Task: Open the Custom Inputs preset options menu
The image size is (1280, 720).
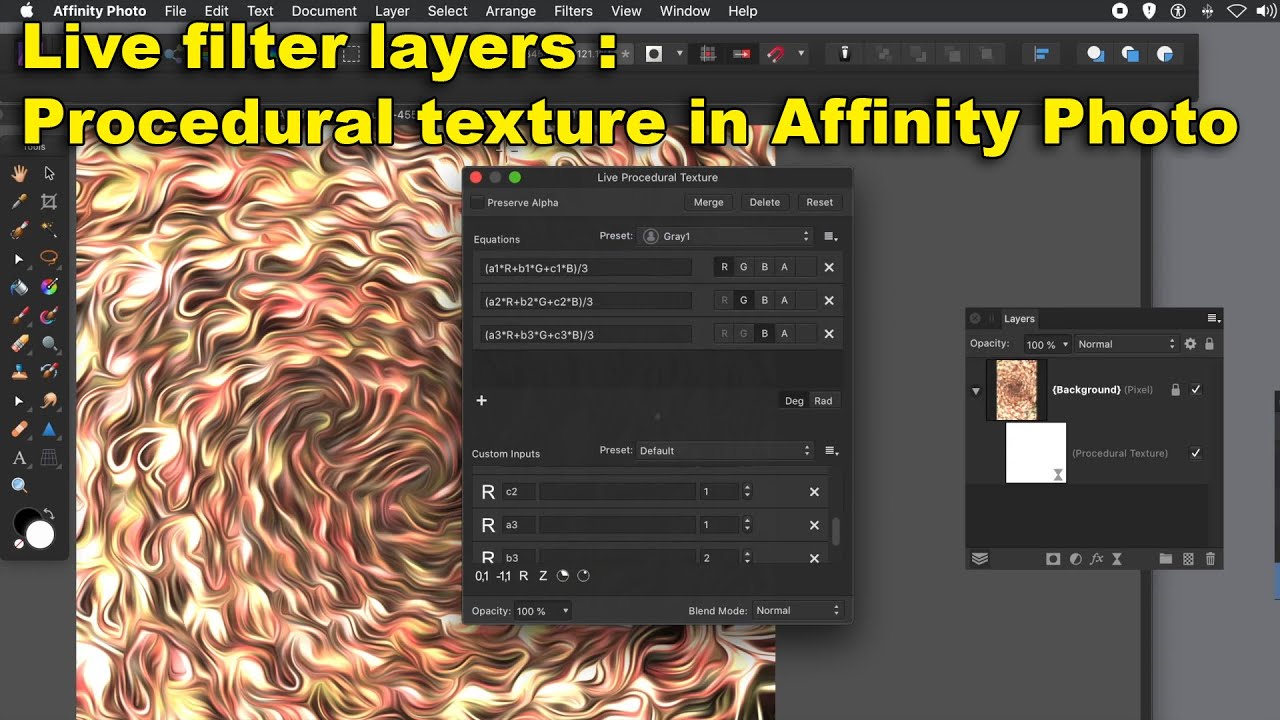Action: (830, 451)
